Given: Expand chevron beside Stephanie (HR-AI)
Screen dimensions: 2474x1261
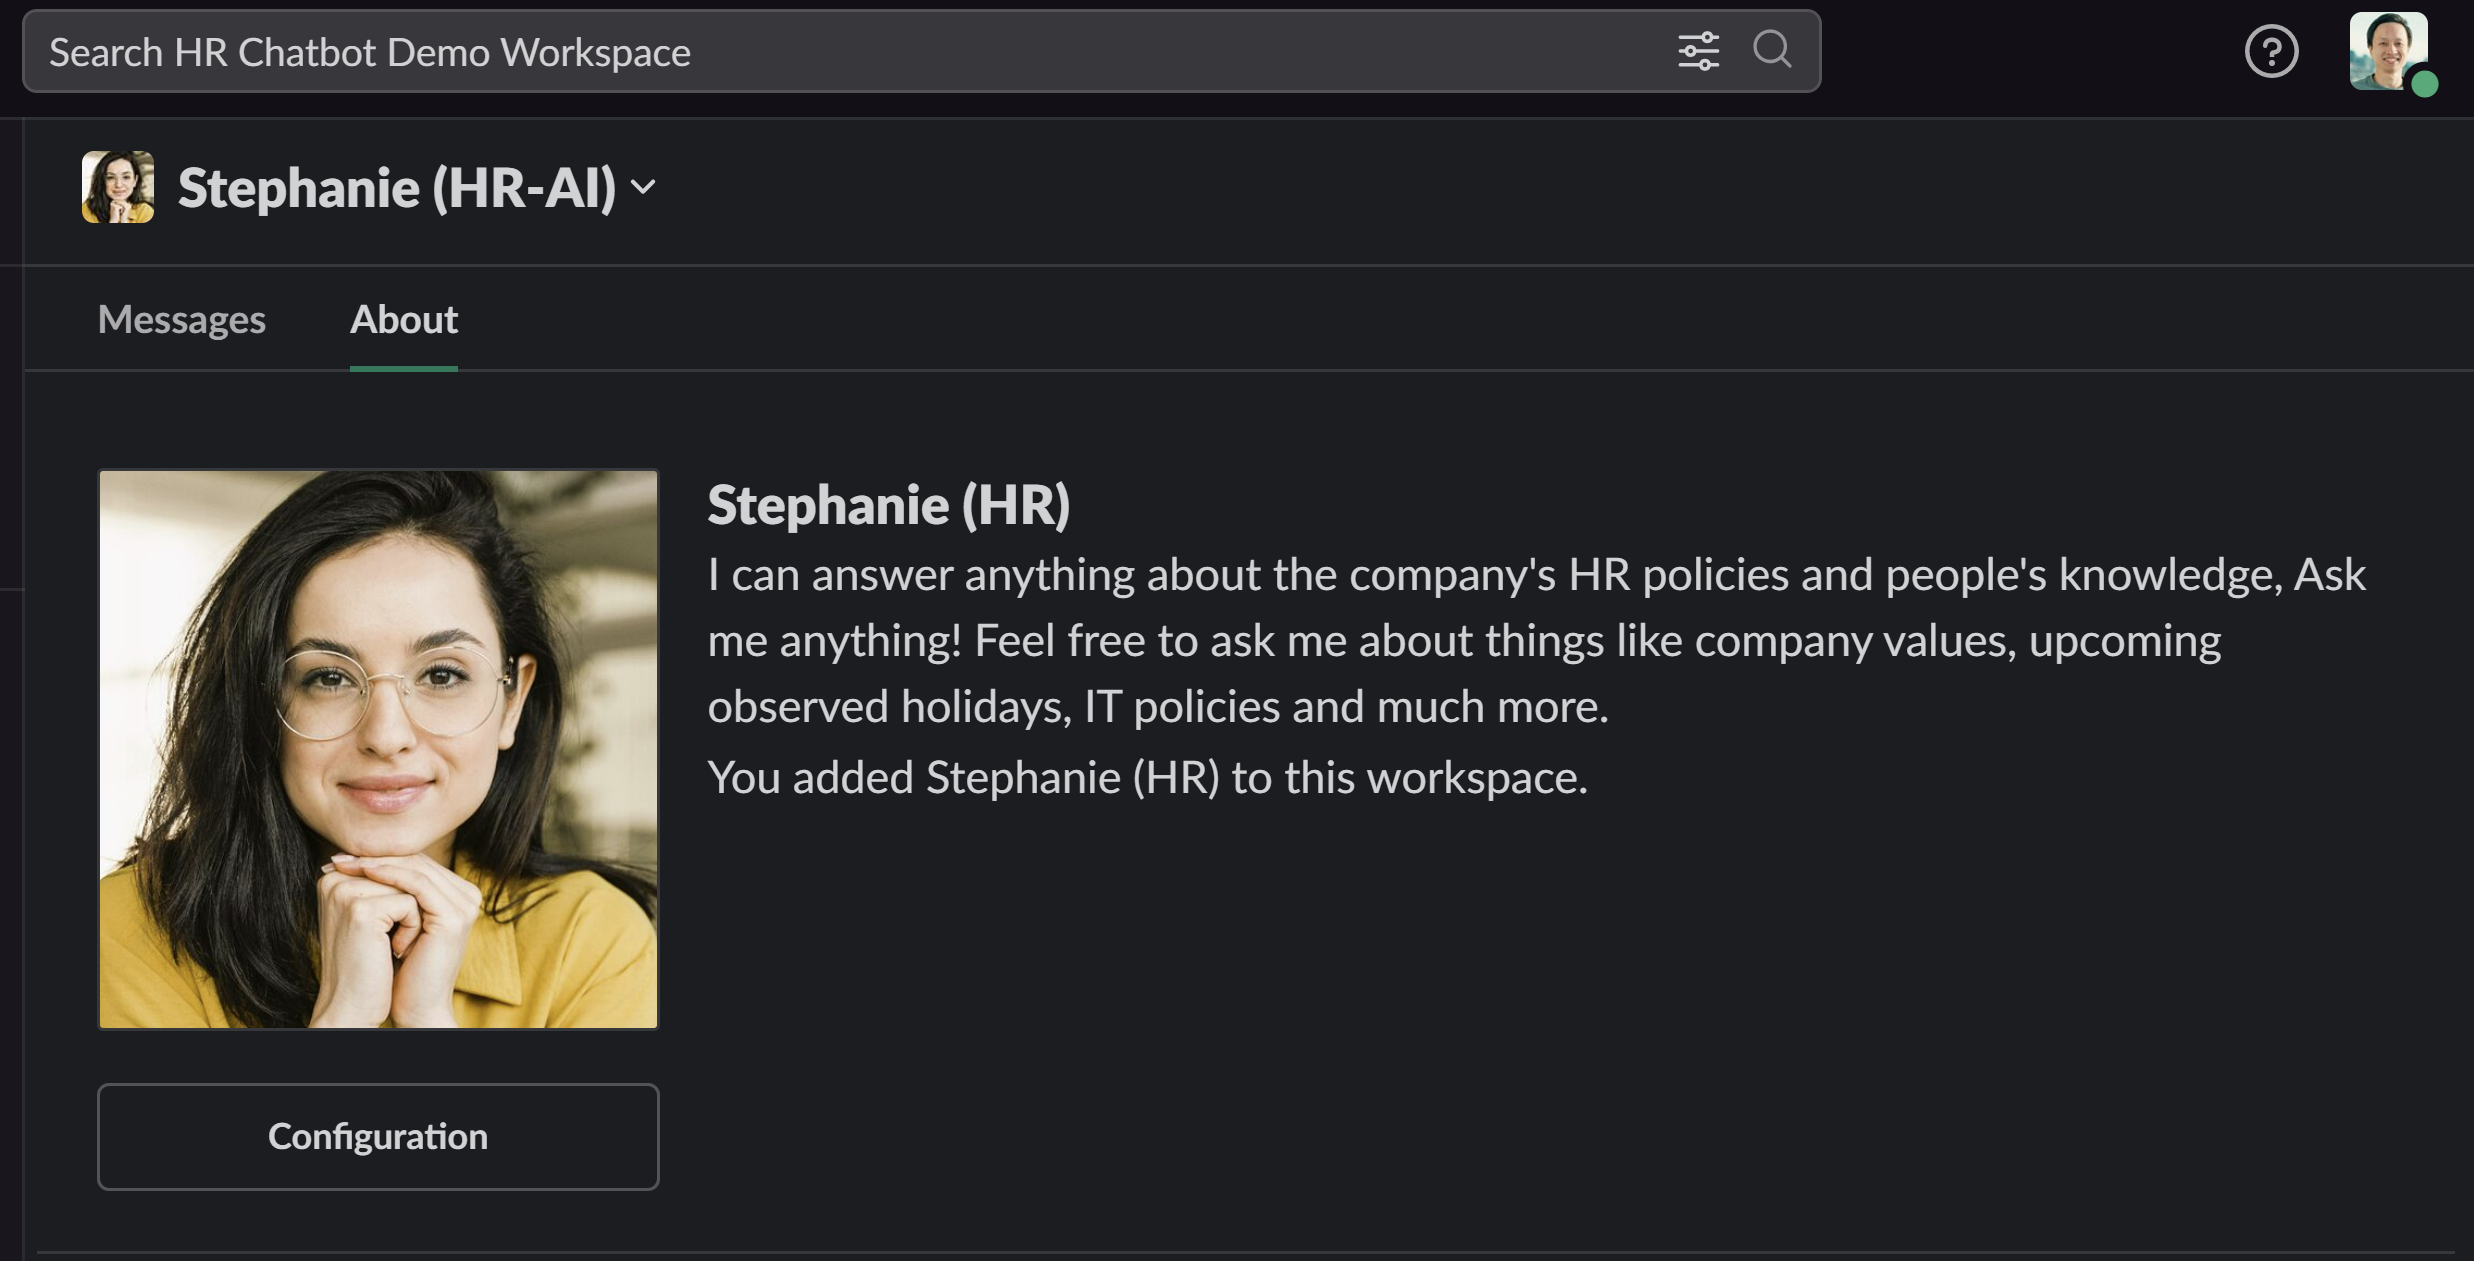Looking at the screenshot, I should point(644,187).
